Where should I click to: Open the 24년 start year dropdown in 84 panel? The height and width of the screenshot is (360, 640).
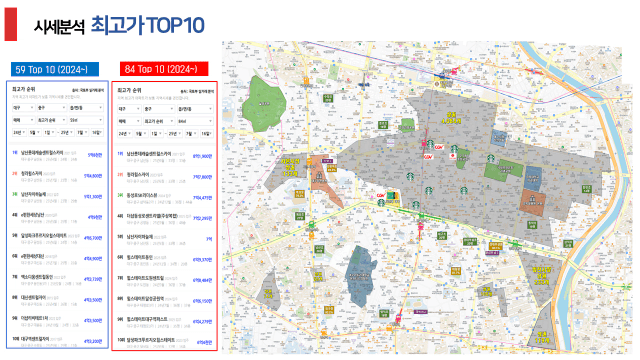(x=124, y=133)
